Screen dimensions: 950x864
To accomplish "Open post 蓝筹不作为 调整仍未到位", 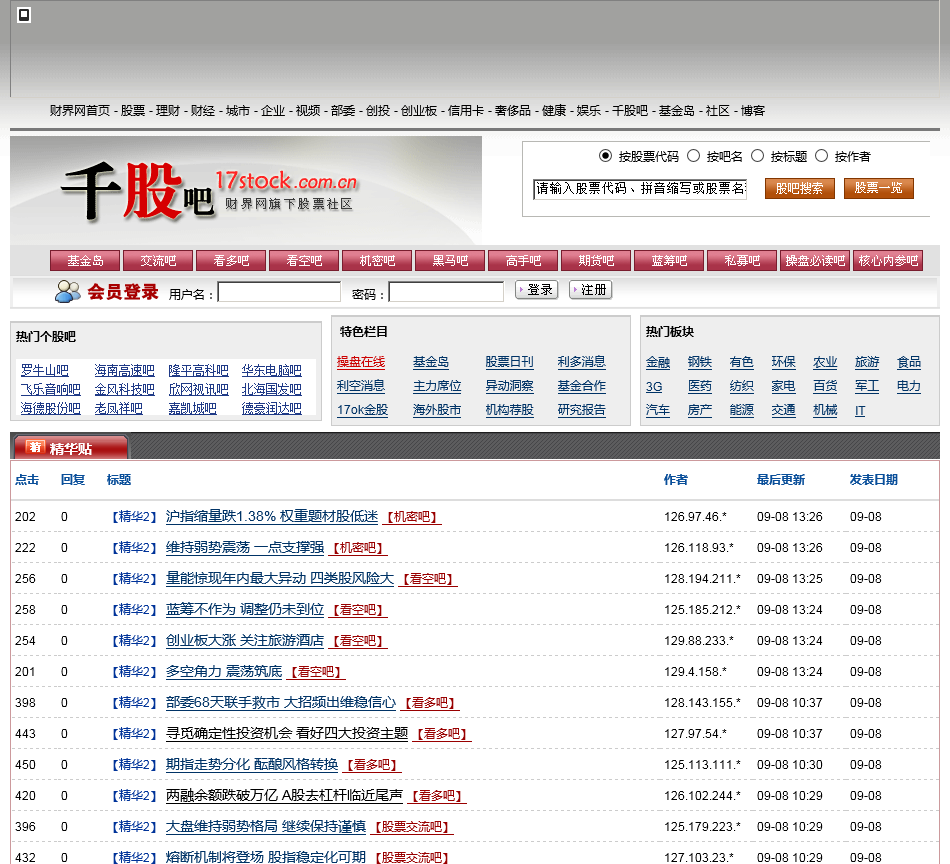I will coord(245,609).
